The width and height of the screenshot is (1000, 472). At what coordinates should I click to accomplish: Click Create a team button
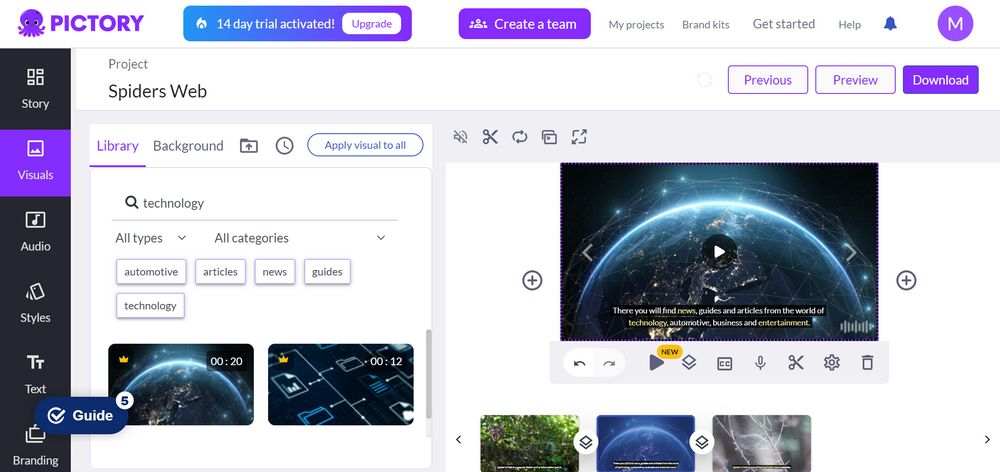point(524,24)
